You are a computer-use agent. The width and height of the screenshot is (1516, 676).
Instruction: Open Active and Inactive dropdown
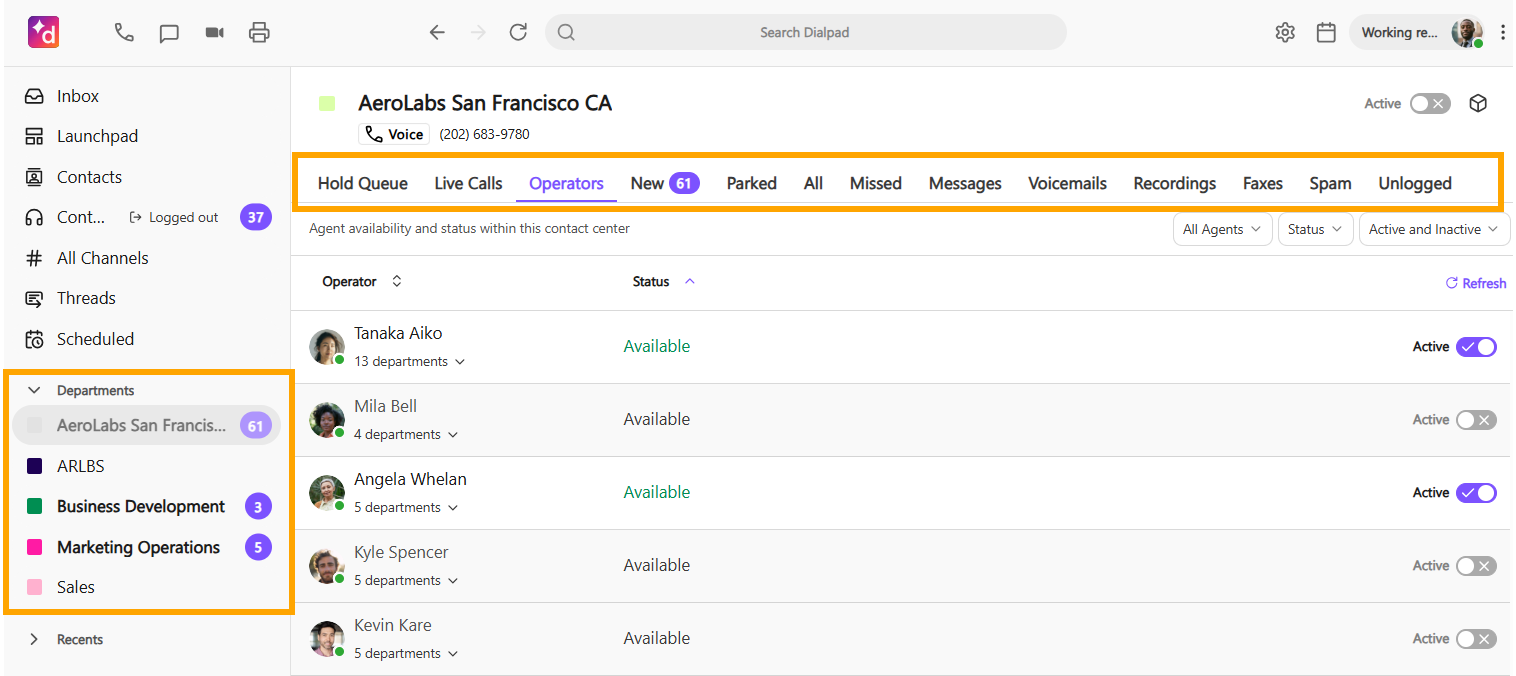pos(1434,229)
